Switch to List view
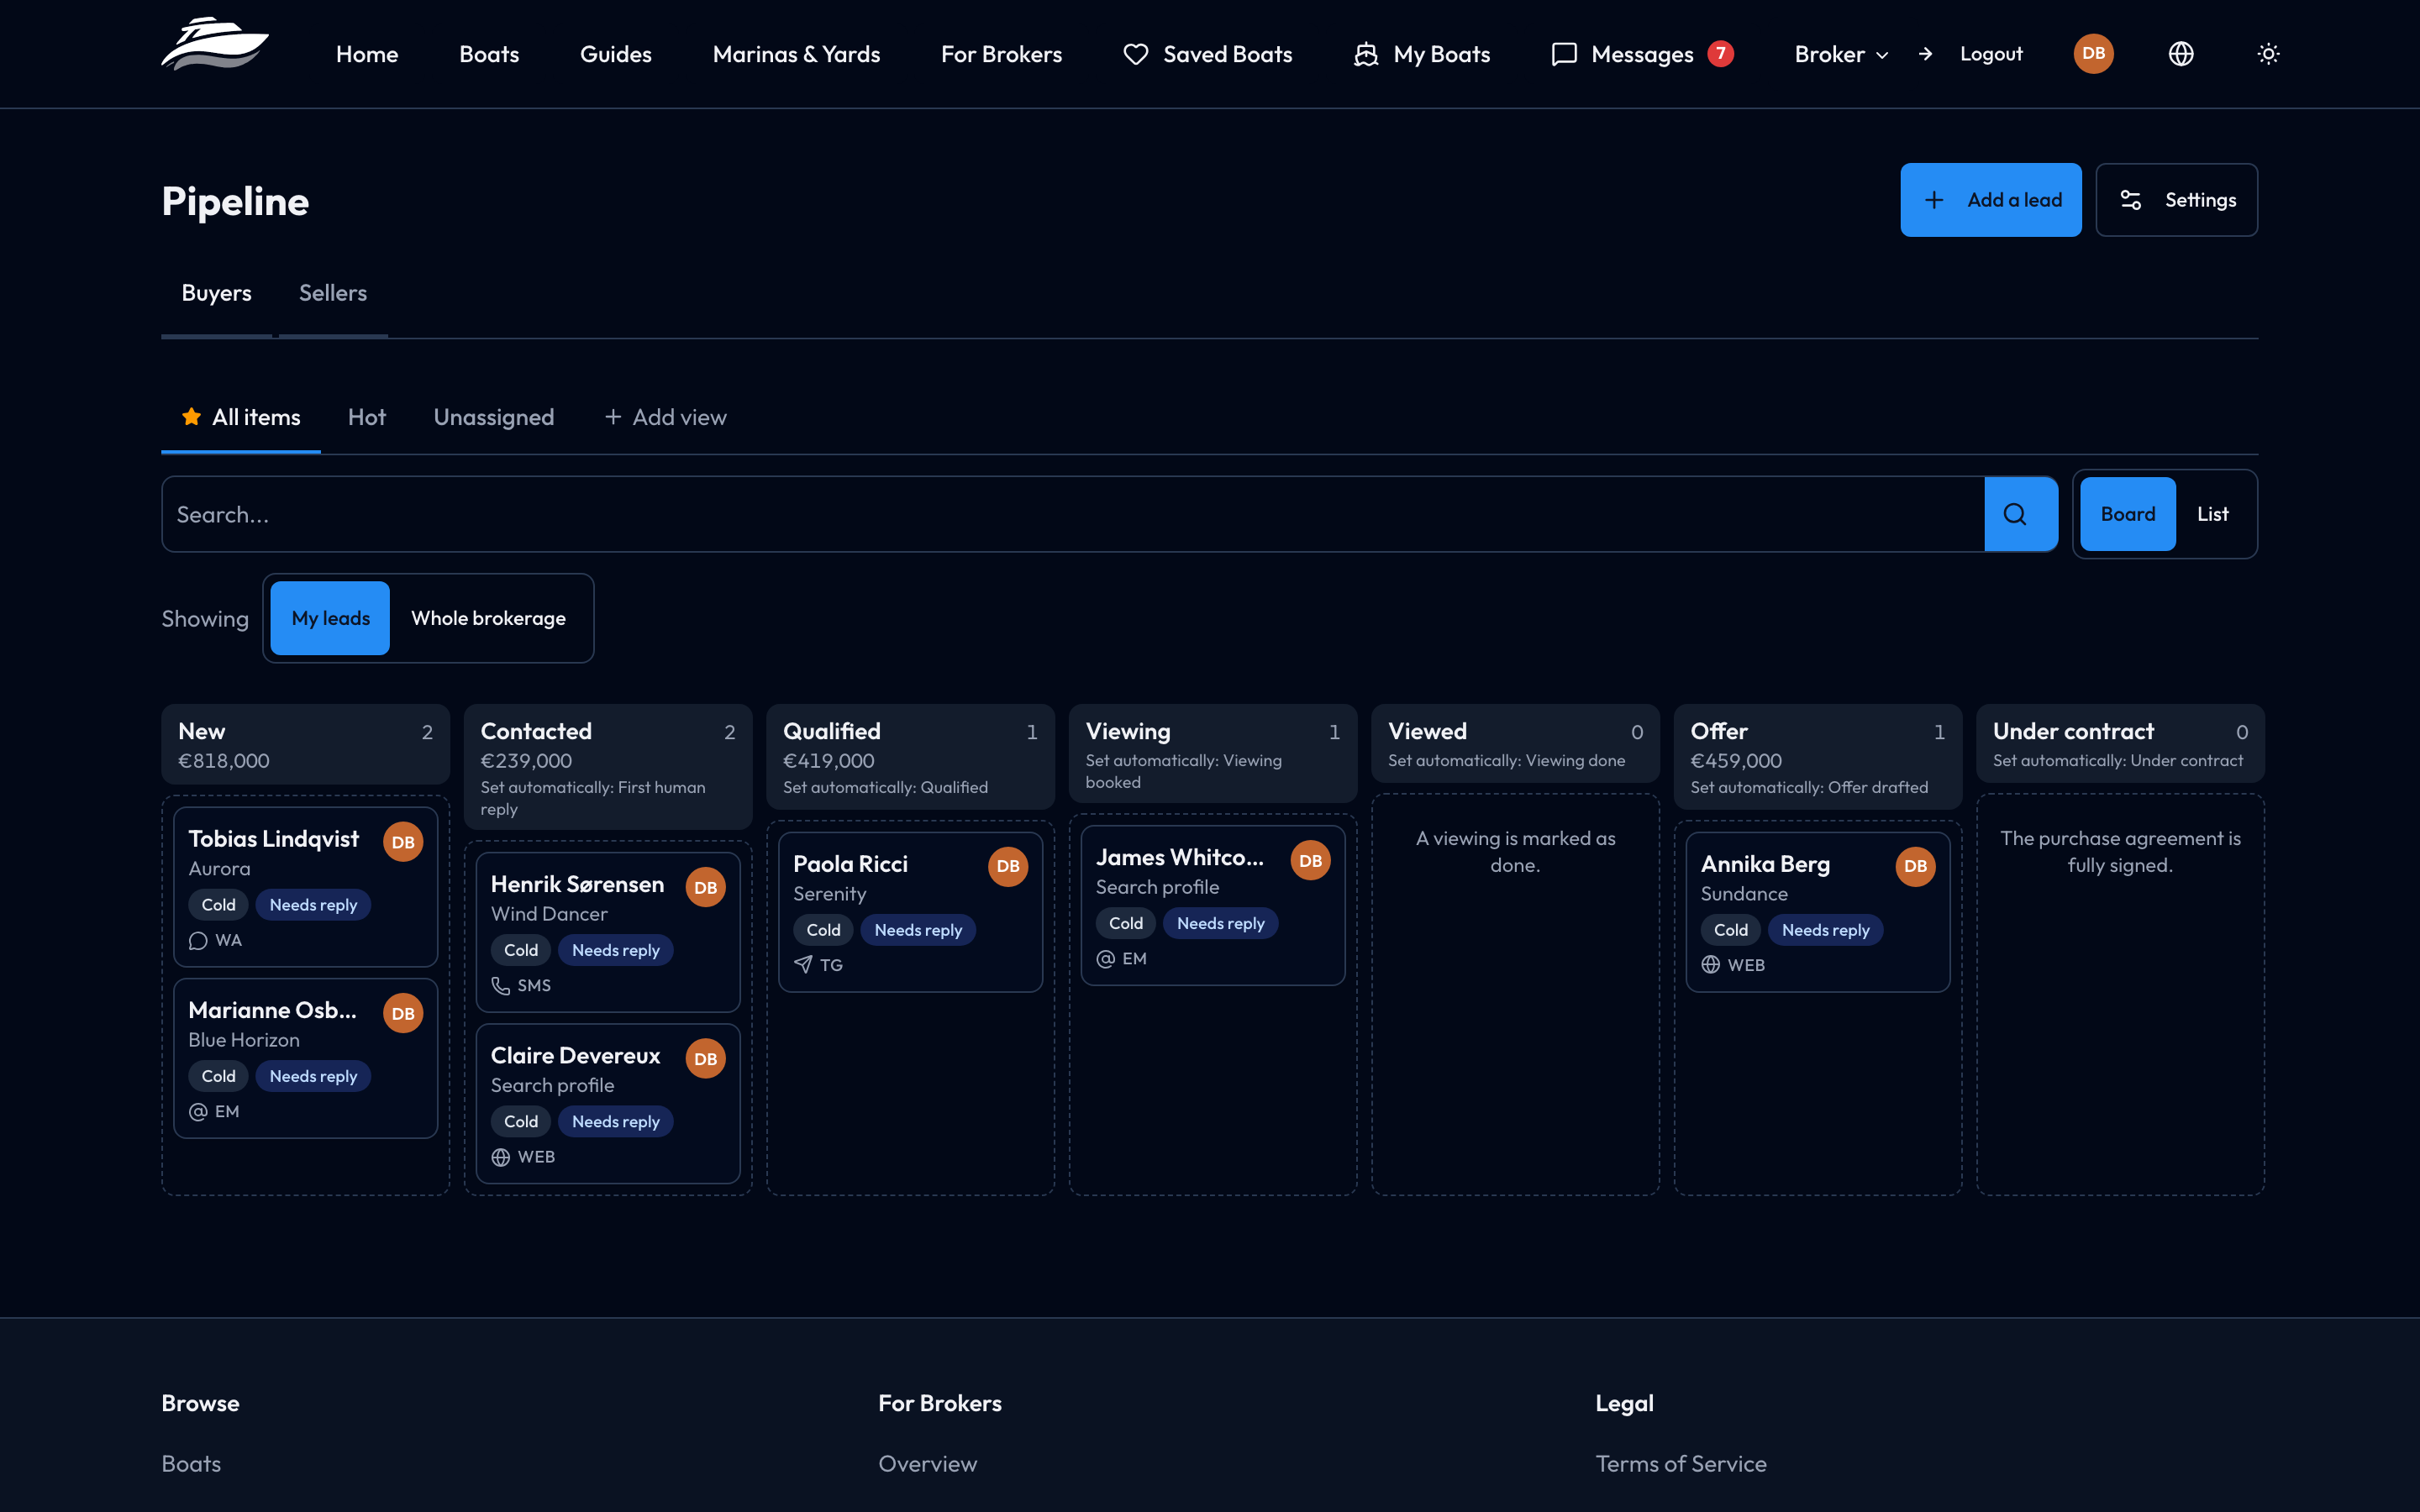The width and height of the screenshot is (2420, 1512). 2212,514
